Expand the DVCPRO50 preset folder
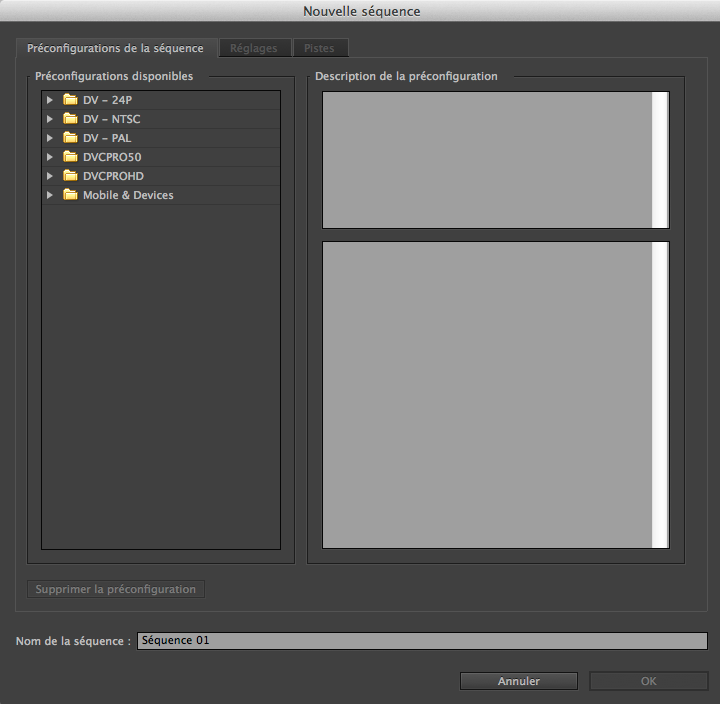 point(50,157)
